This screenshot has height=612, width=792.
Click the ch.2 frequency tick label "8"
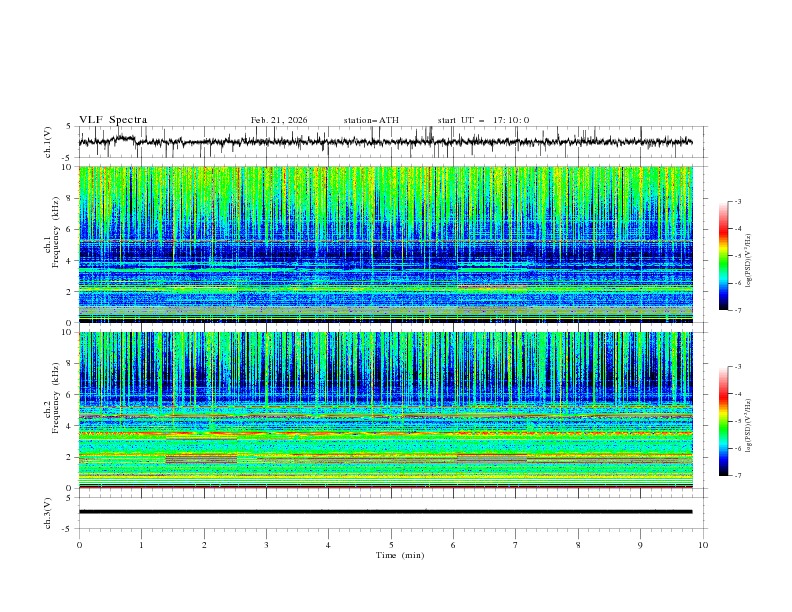pos(70,364)
